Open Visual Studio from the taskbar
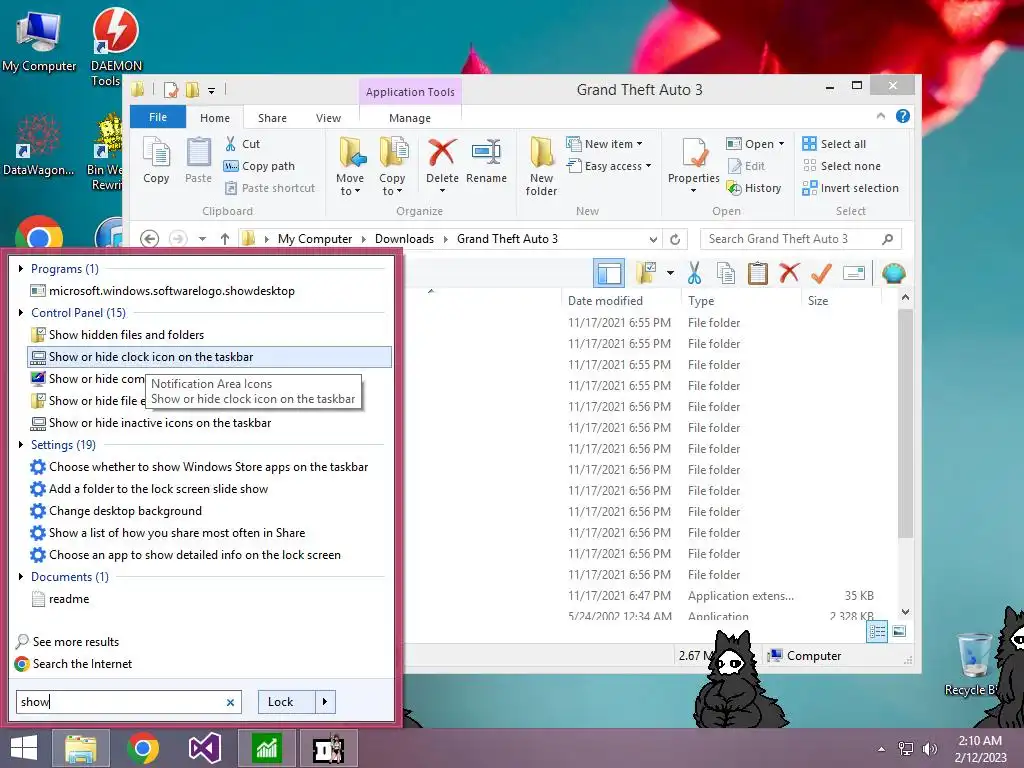 coord(205,748)
